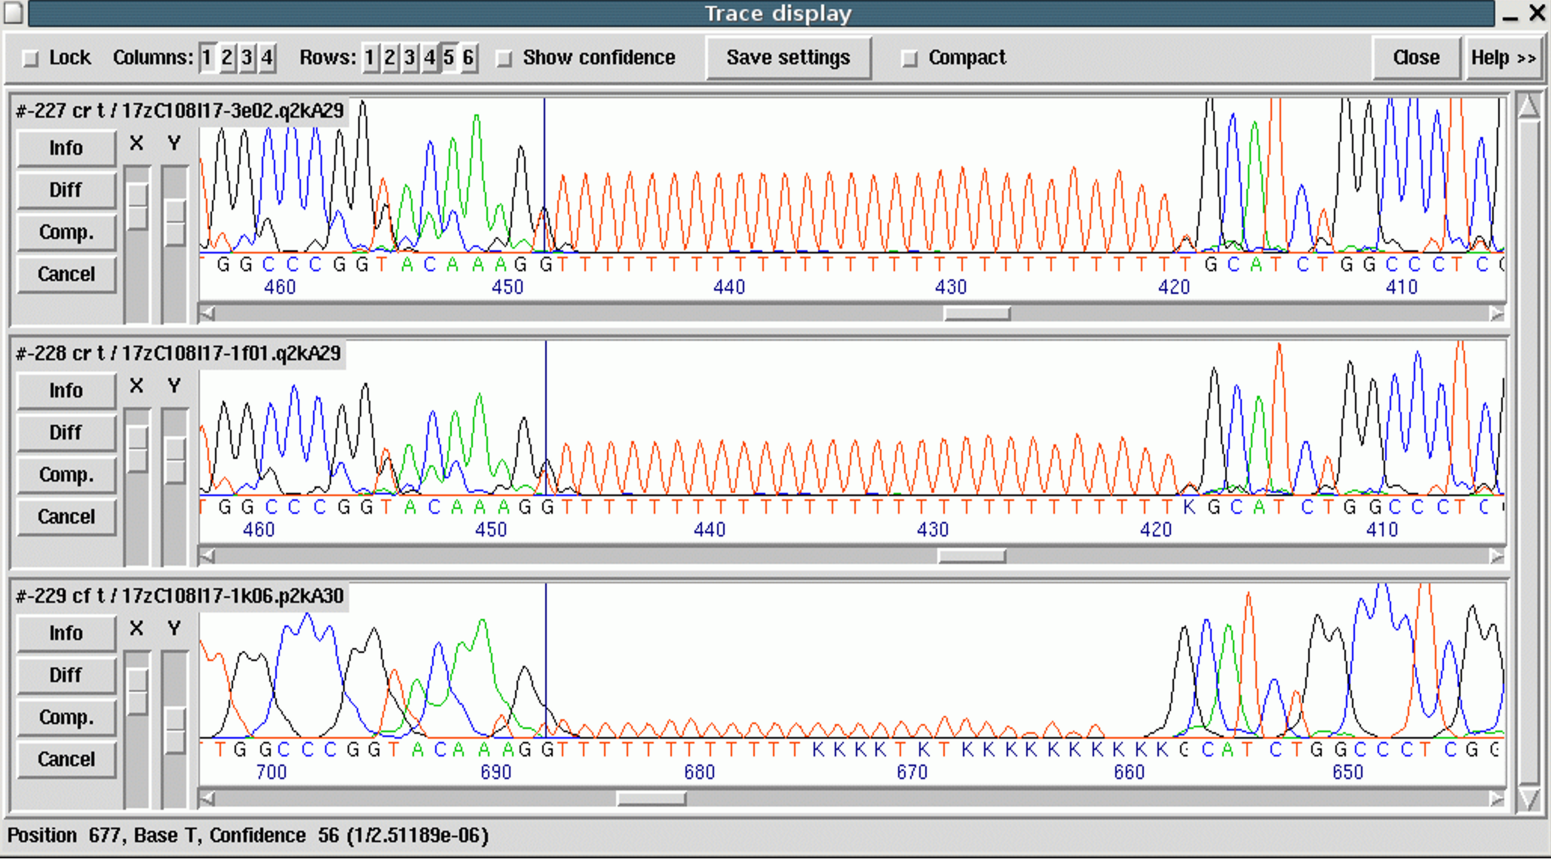1551x860 pixels.
Task: Cancel the 3e02 trace panel
Action: (66, 273)
